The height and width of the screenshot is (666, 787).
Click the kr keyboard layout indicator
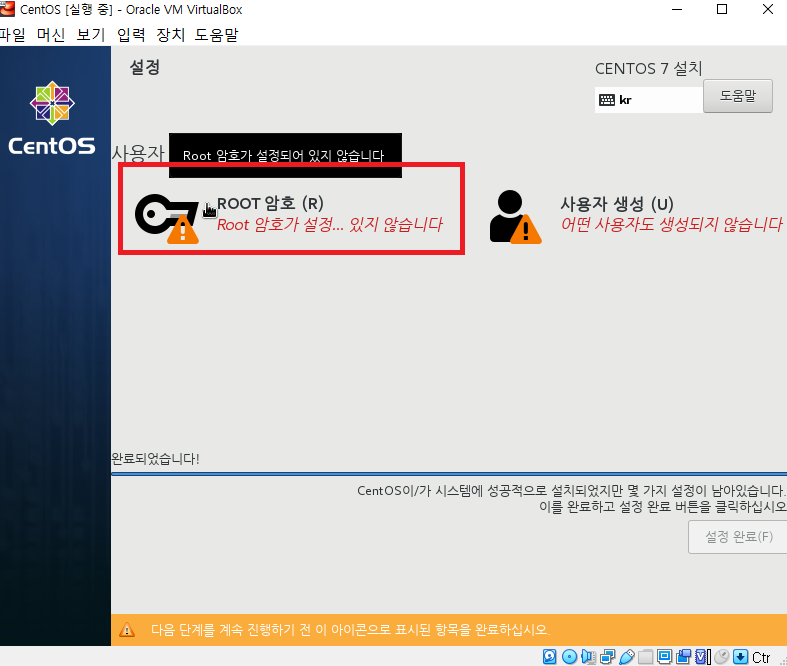pyautogui.click(x=648, y=100)
